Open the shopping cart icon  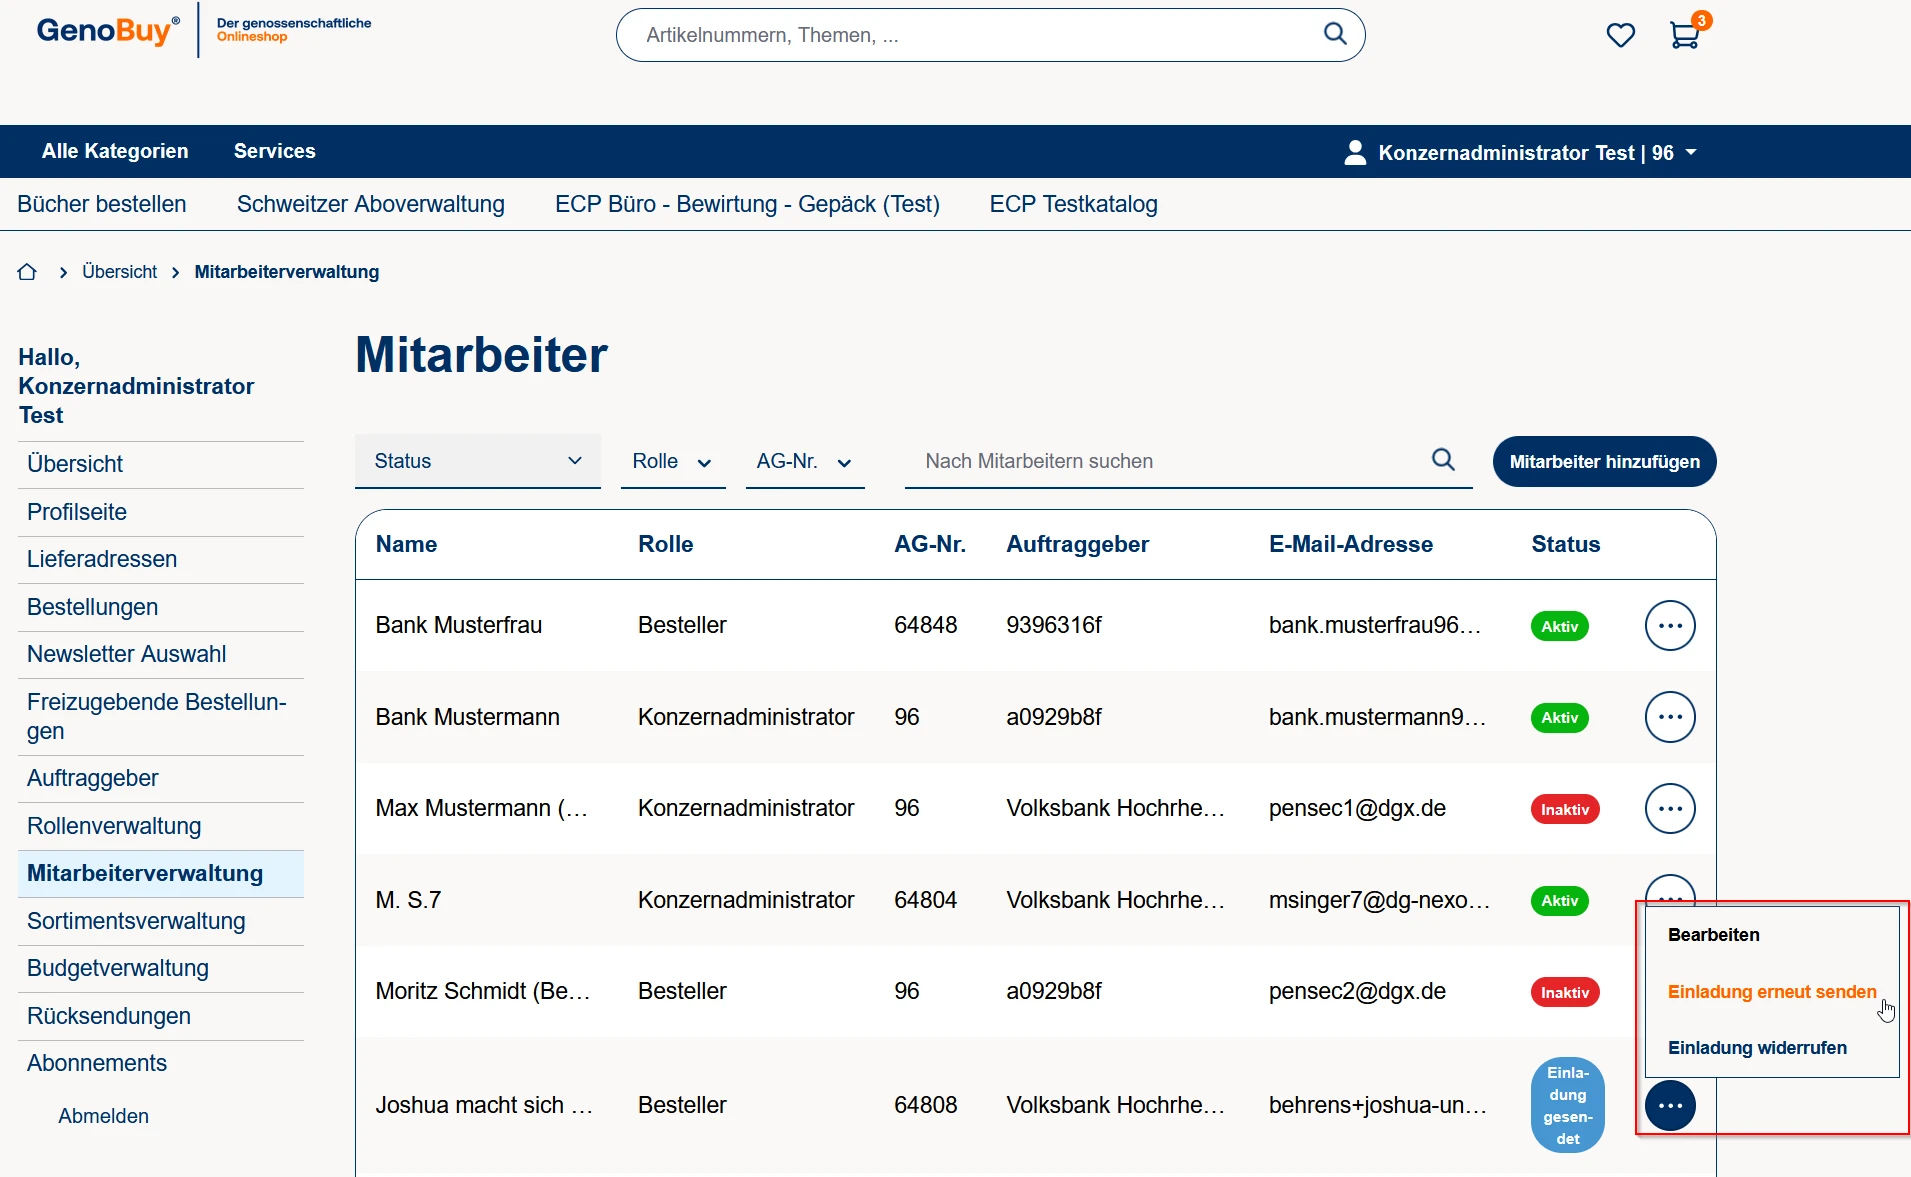coord(1685,35)
